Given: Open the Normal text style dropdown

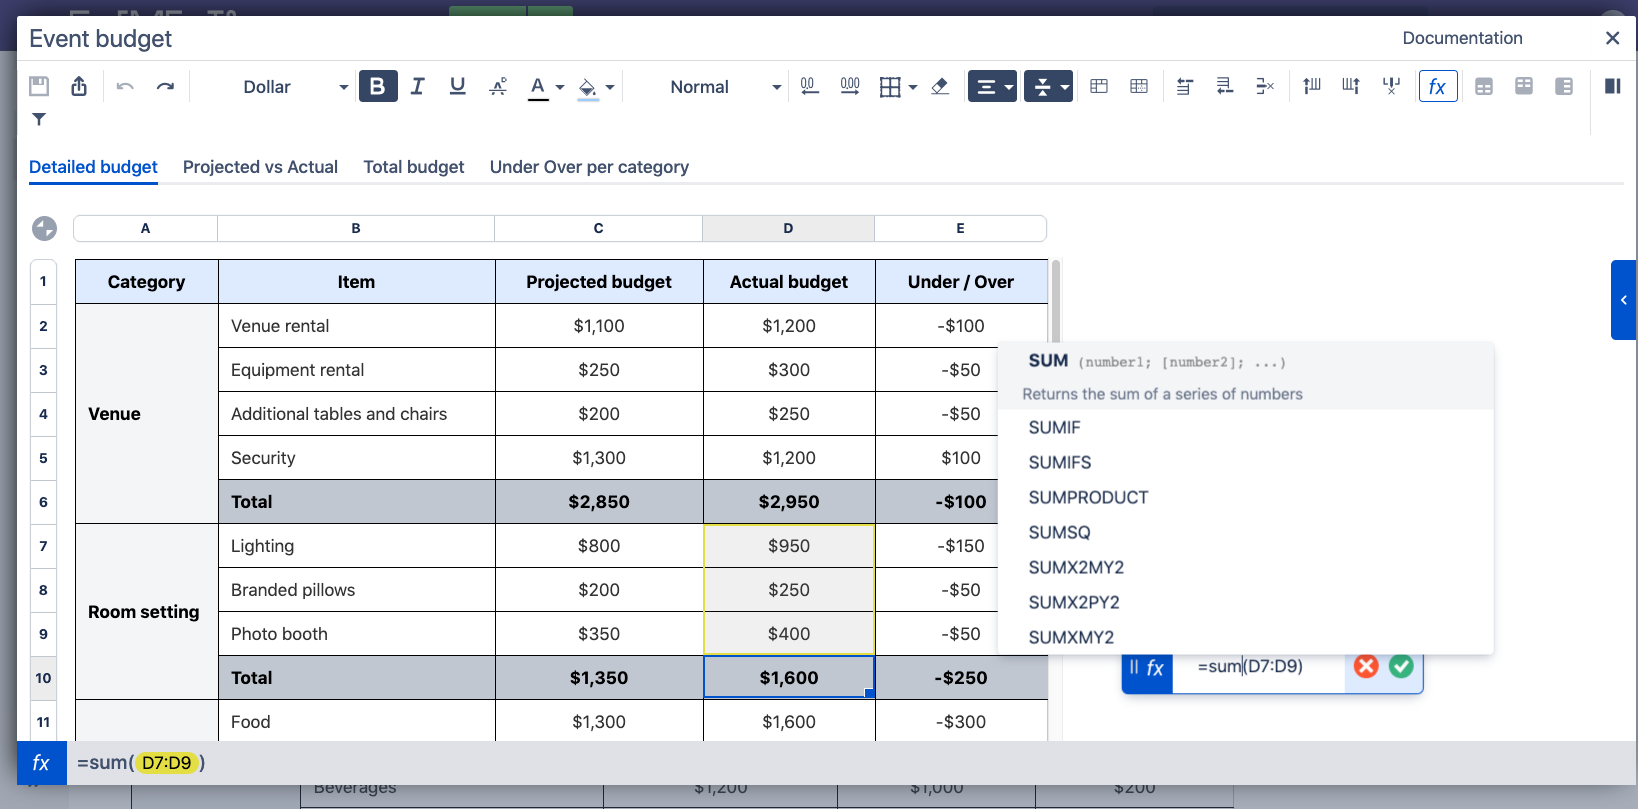Looking at the screenshot, I should coord(725,87).
